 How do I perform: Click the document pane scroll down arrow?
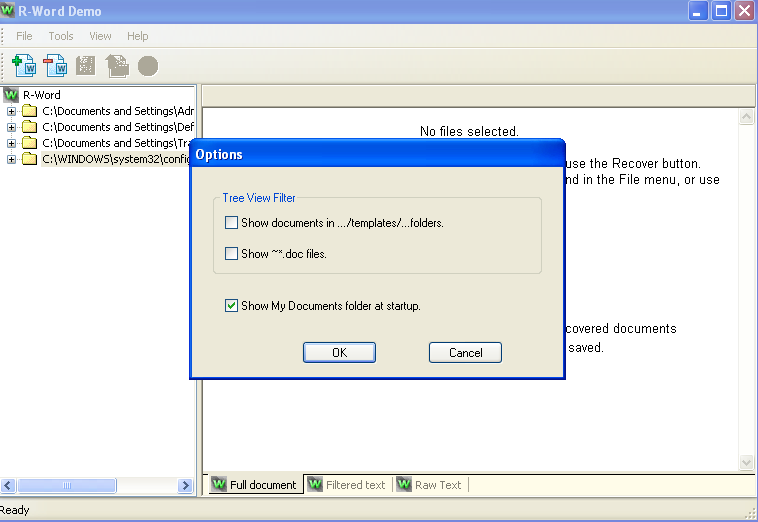(x=746, y=462)
